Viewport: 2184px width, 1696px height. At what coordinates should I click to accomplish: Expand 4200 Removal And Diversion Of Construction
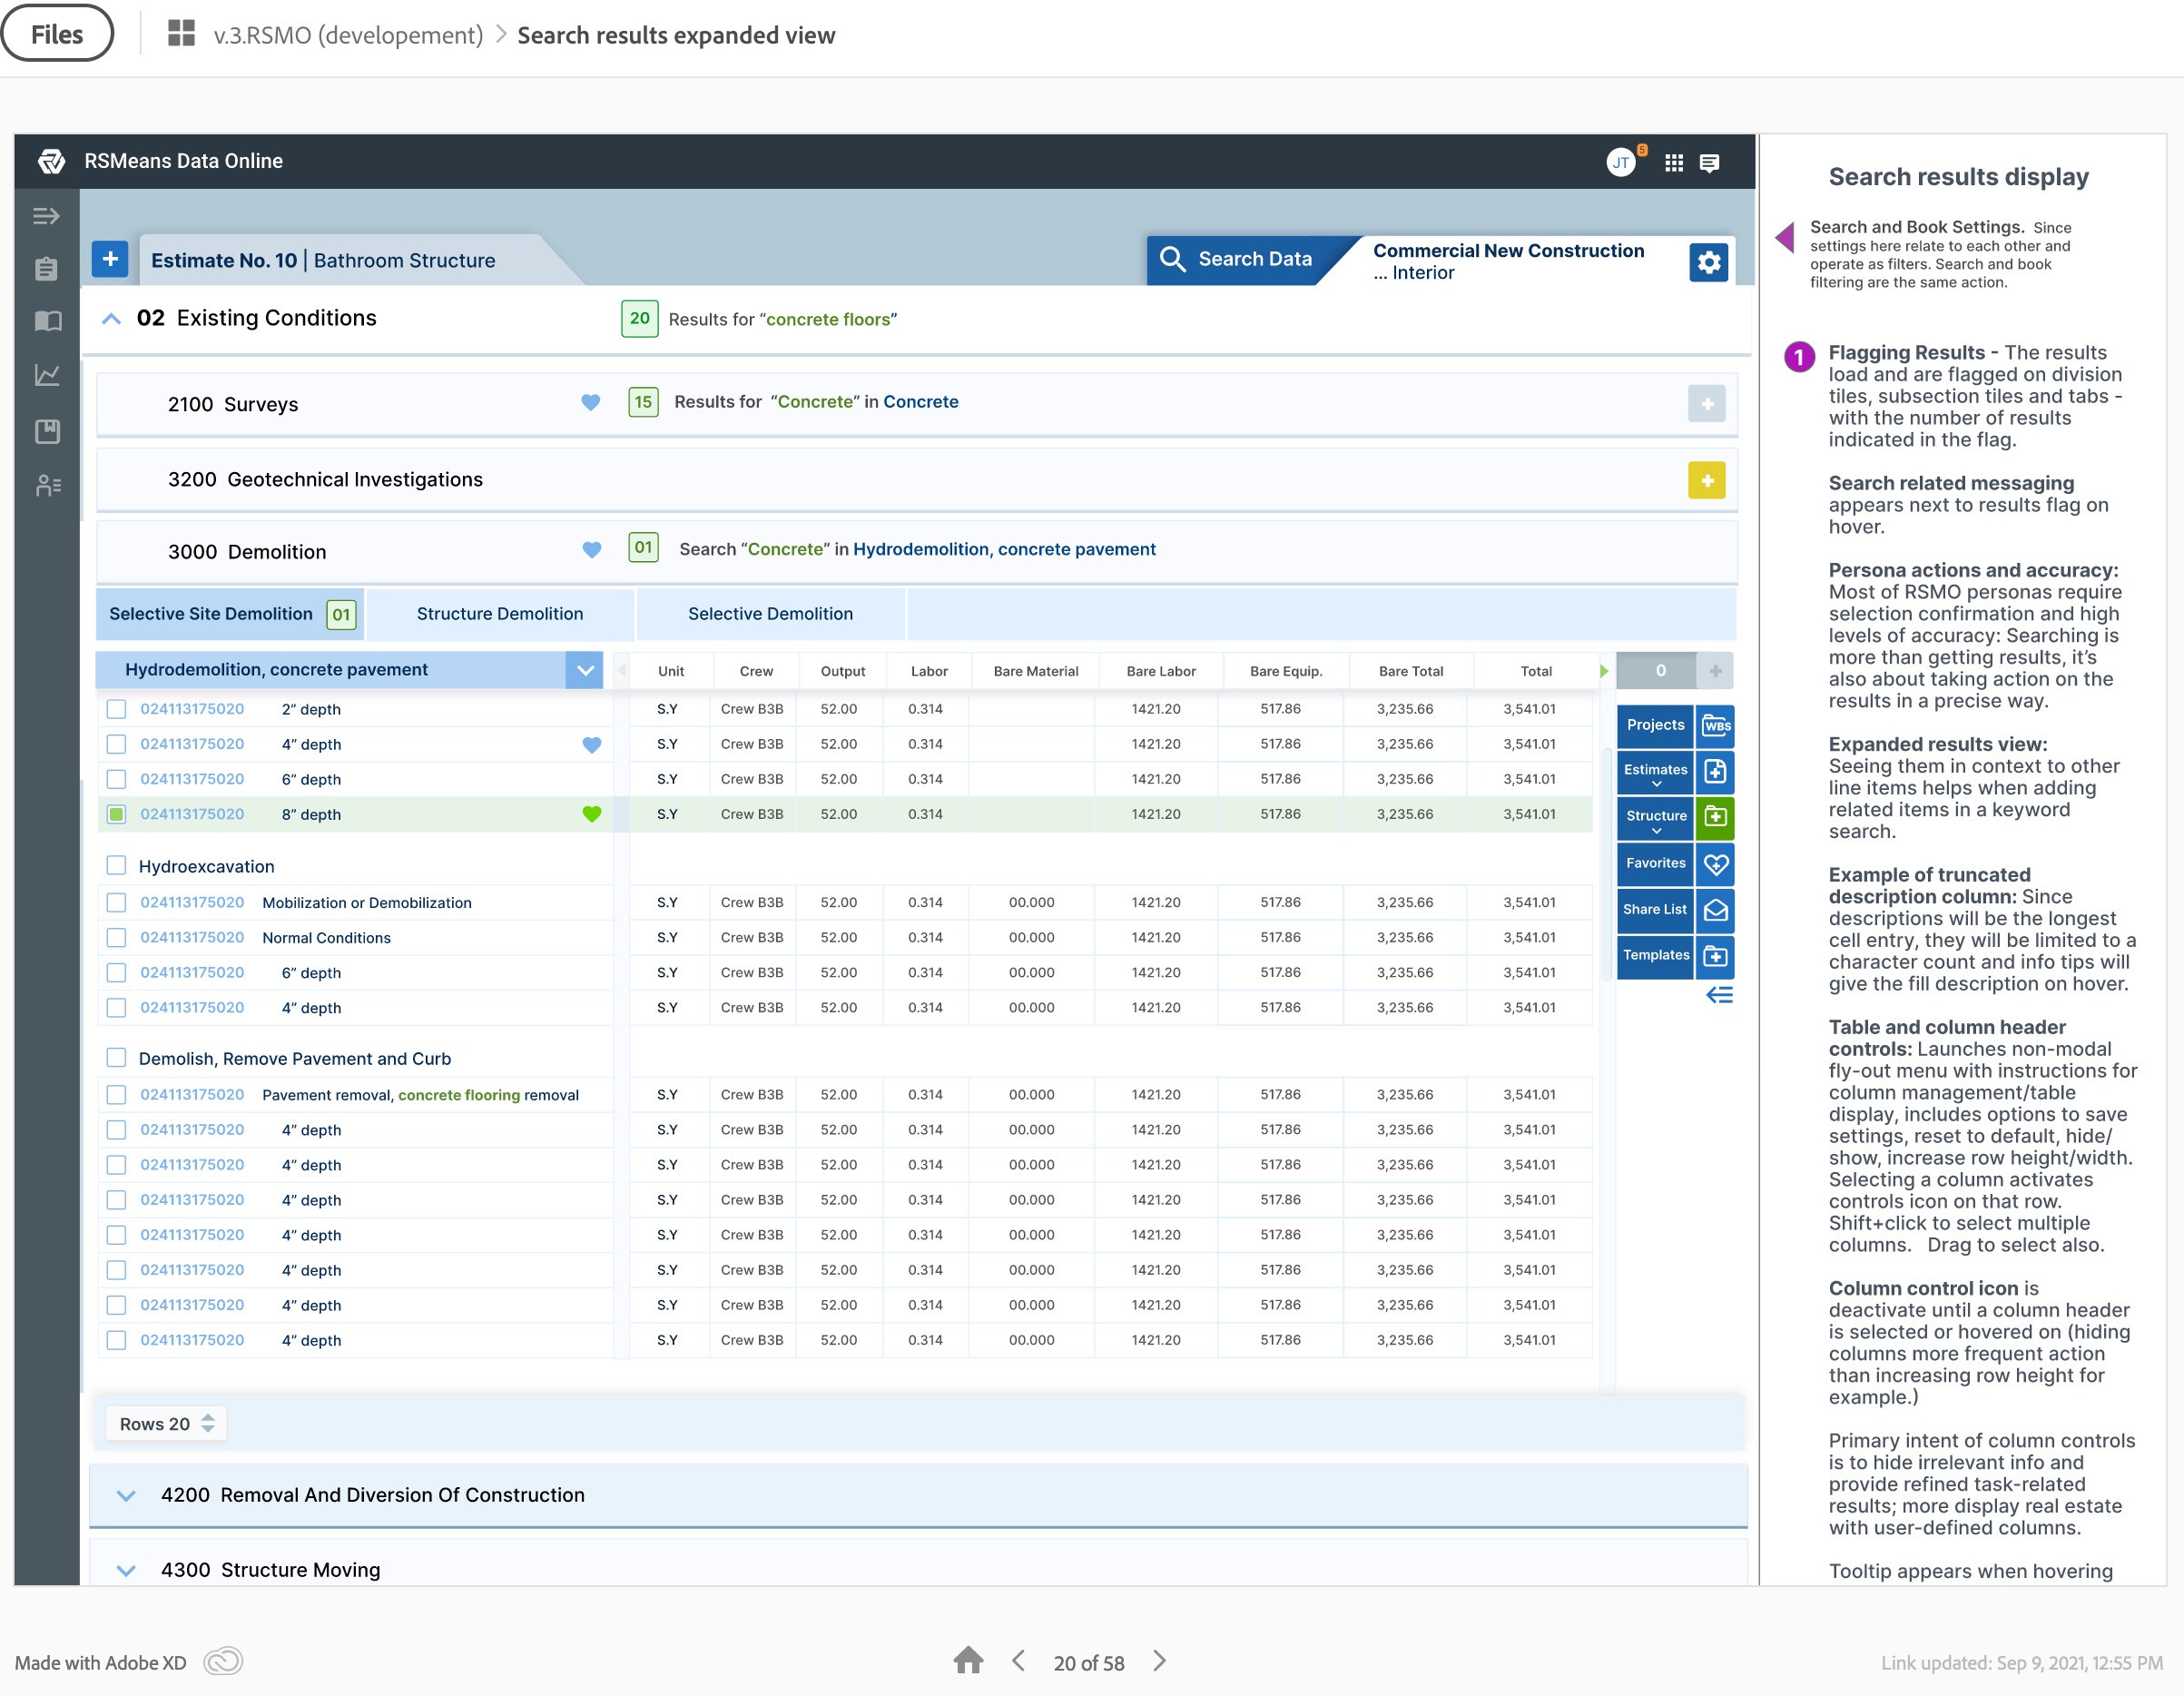(x=126, y=1495)
